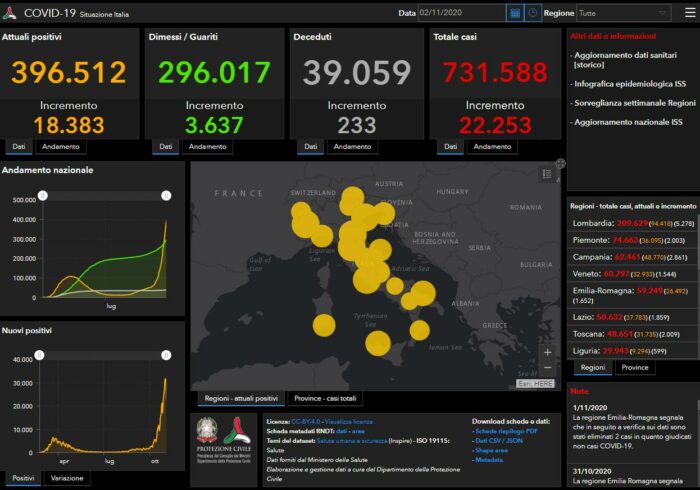This screenshot has width=700, height=490.
Task: Select the Province tab in regions list
Action: pyautogui.click(x=634, y=367)
